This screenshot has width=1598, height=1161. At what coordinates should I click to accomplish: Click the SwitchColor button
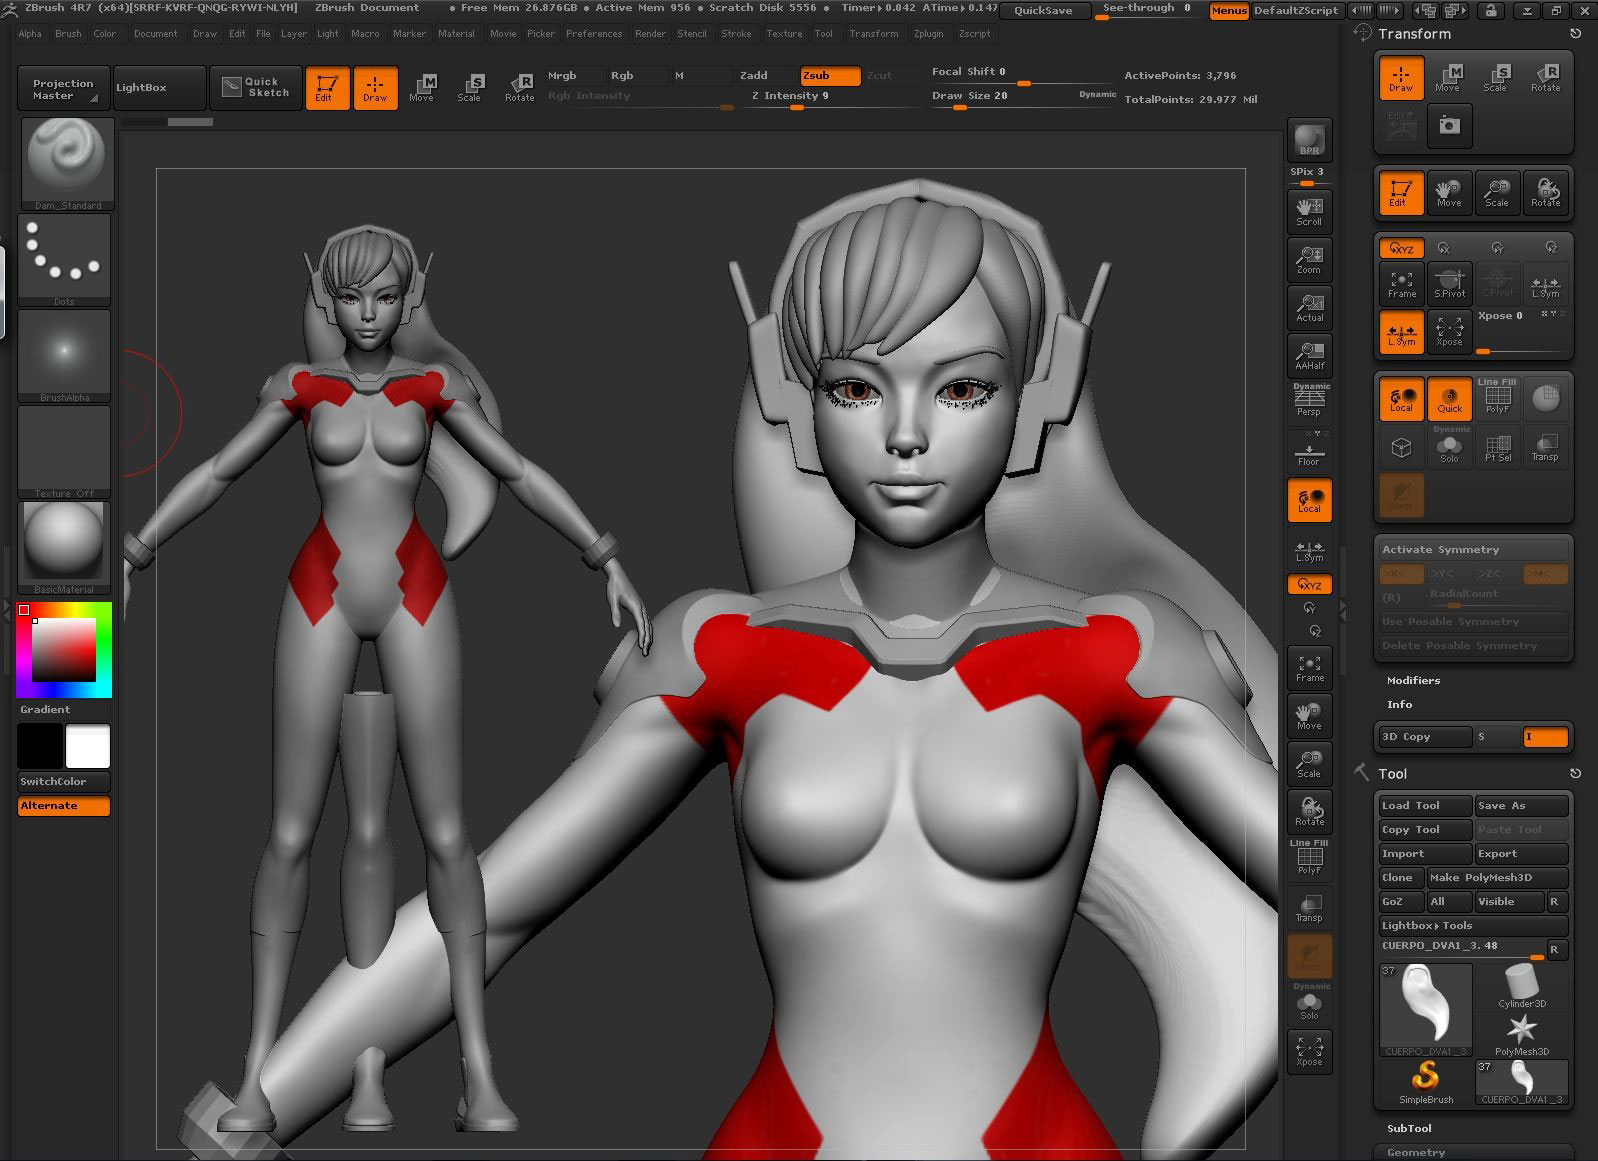click(64, 781)
